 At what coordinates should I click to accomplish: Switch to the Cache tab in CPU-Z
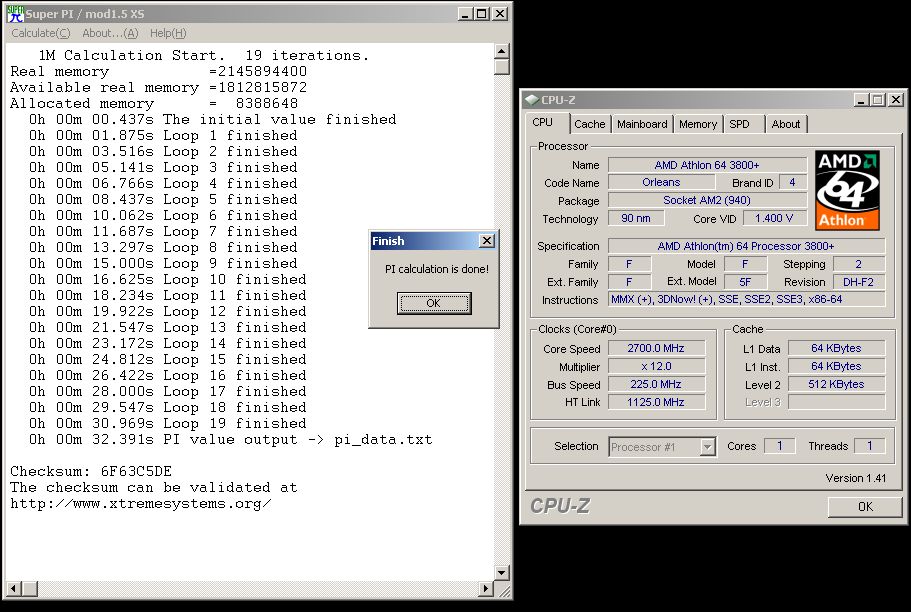[x=589, y=124]
